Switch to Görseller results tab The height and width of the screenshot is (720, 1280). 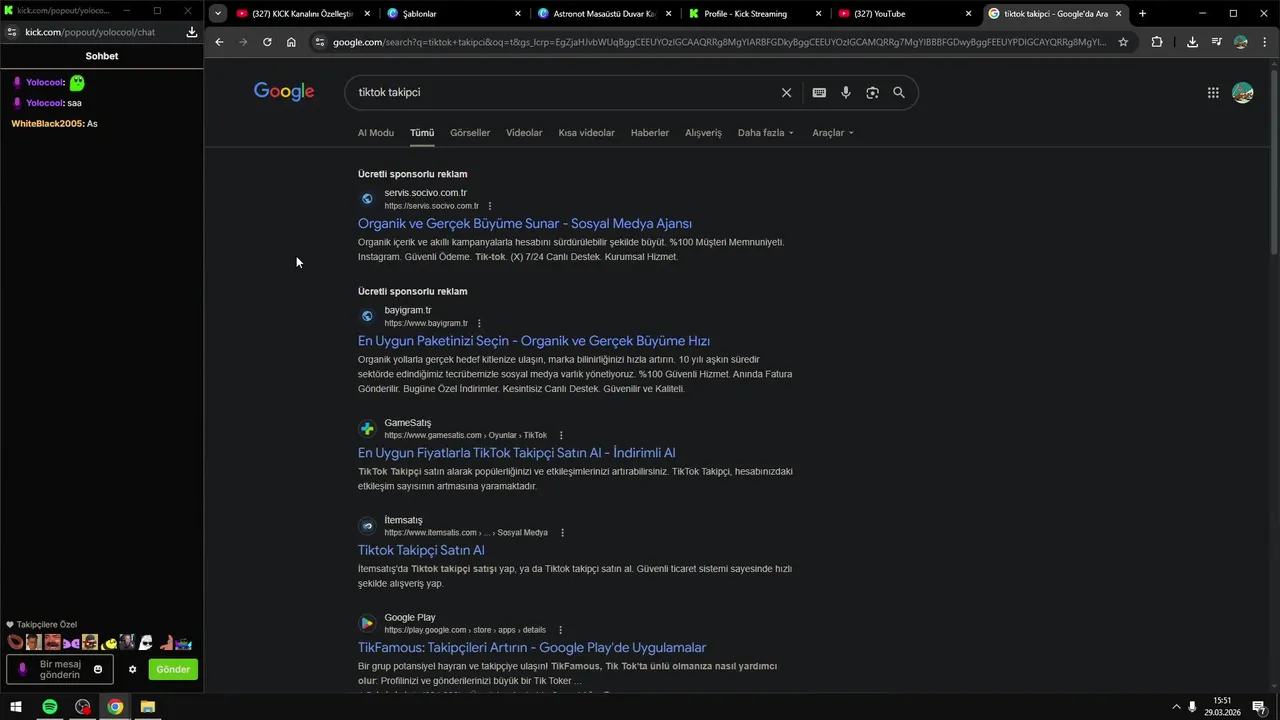(x=470, y=133)
